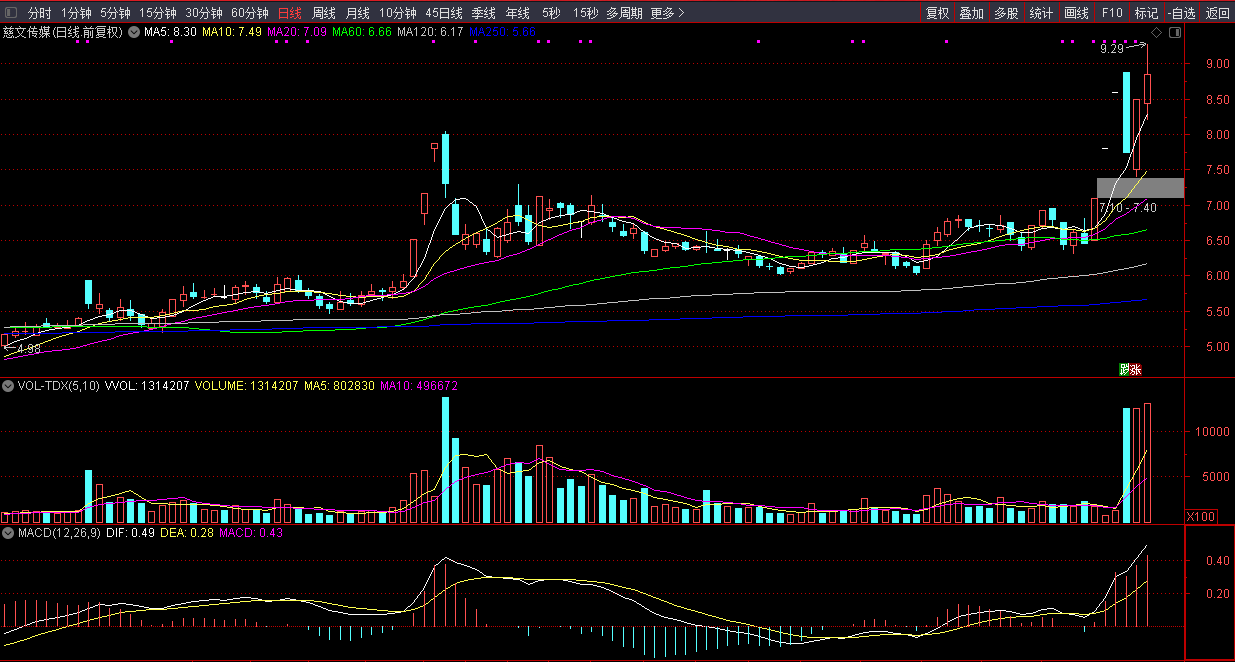The width and height of the screenshot is (1235, 662).
Task: Open the 画线 drawing tools
Action: [1076, 13]
